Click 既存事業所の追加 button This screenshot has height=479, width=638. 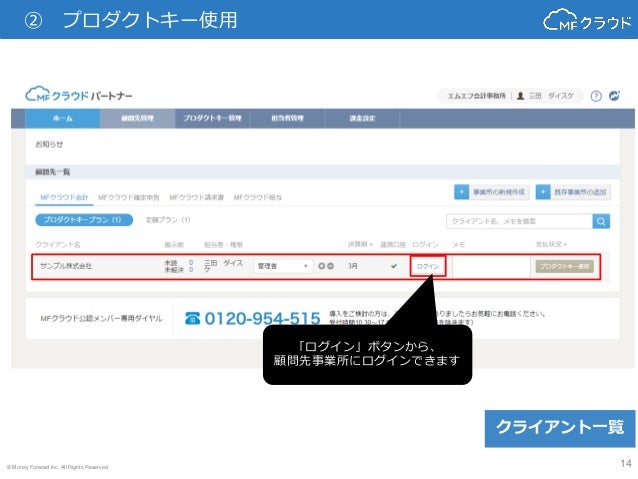click(573, 192)
